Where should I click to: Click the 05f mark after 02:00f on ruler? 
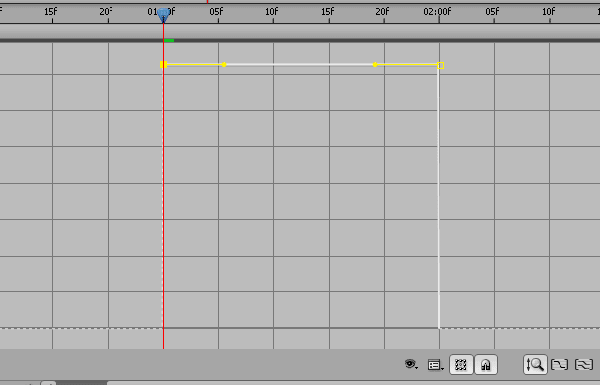point(492,12)
